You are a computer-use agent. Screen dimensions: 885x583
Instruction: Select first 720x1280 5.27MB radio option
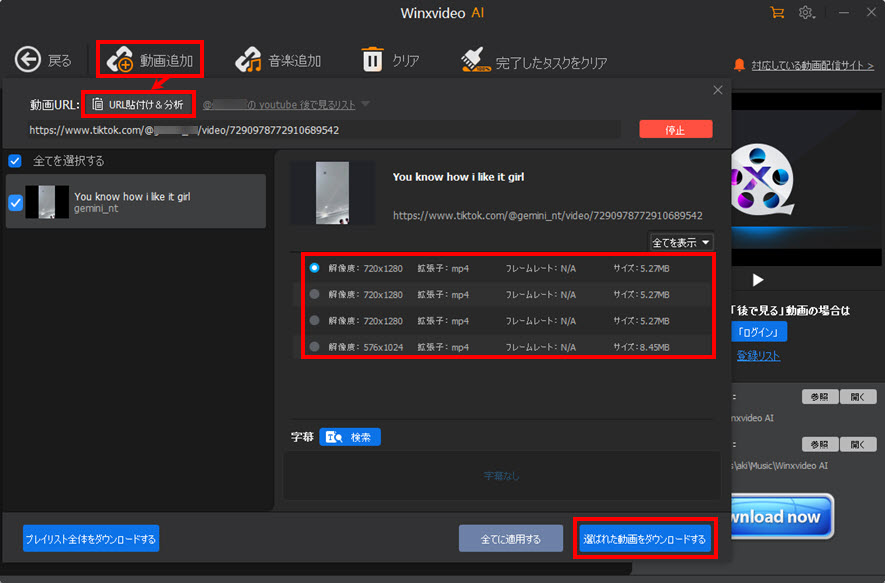314,268
